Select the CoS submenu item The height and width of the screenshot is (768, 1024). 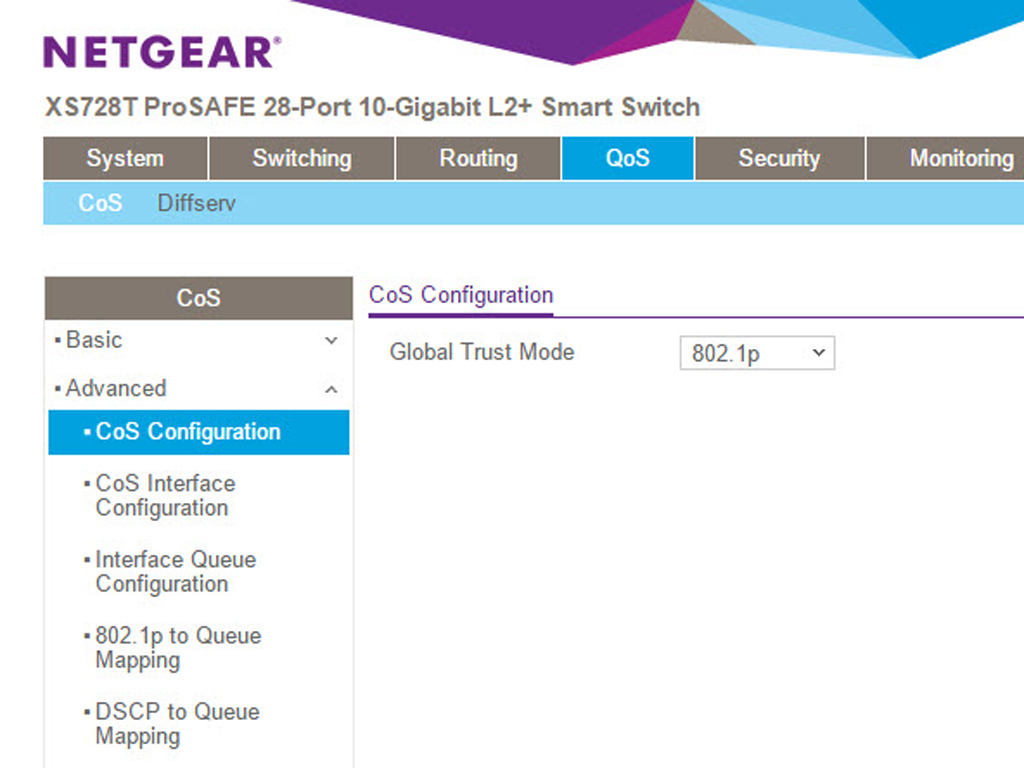coord(100,203)
